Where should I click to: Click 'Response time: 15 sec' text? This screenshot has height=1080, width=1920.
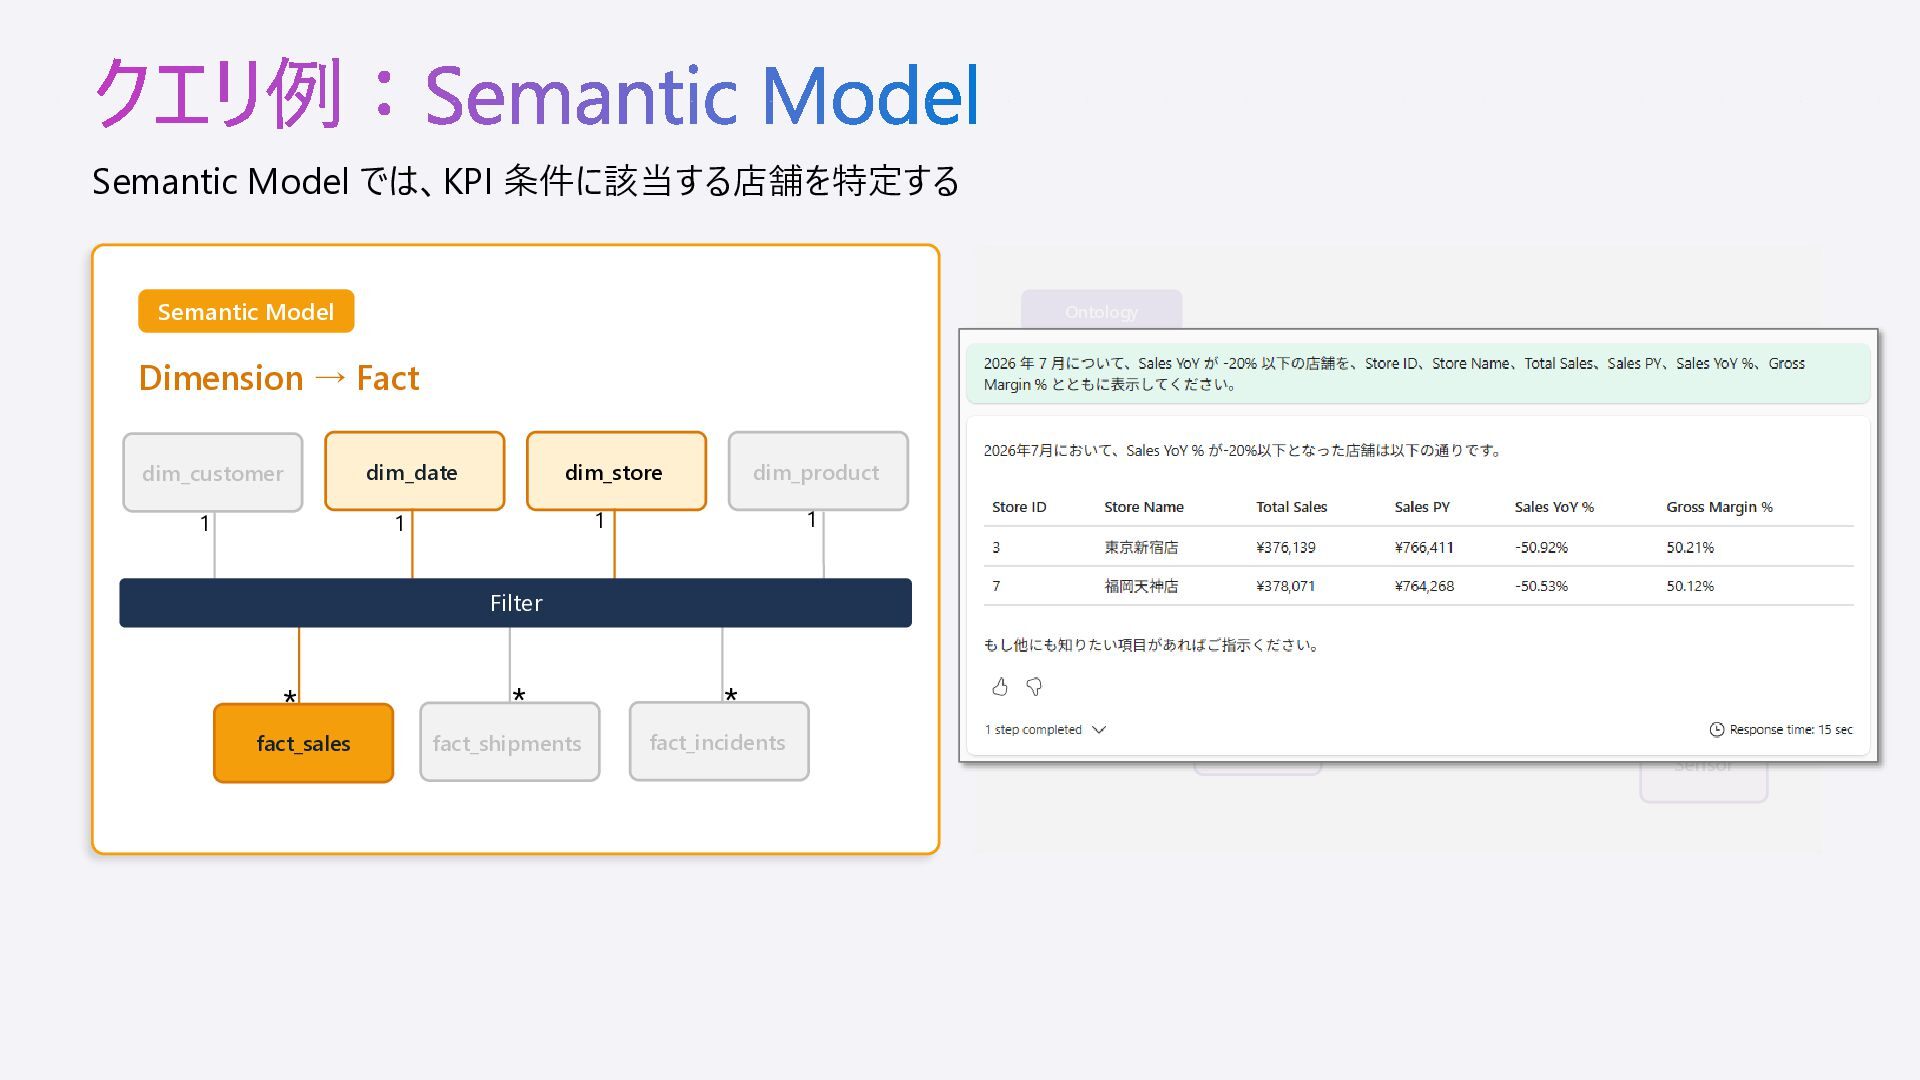[1791, 729]
